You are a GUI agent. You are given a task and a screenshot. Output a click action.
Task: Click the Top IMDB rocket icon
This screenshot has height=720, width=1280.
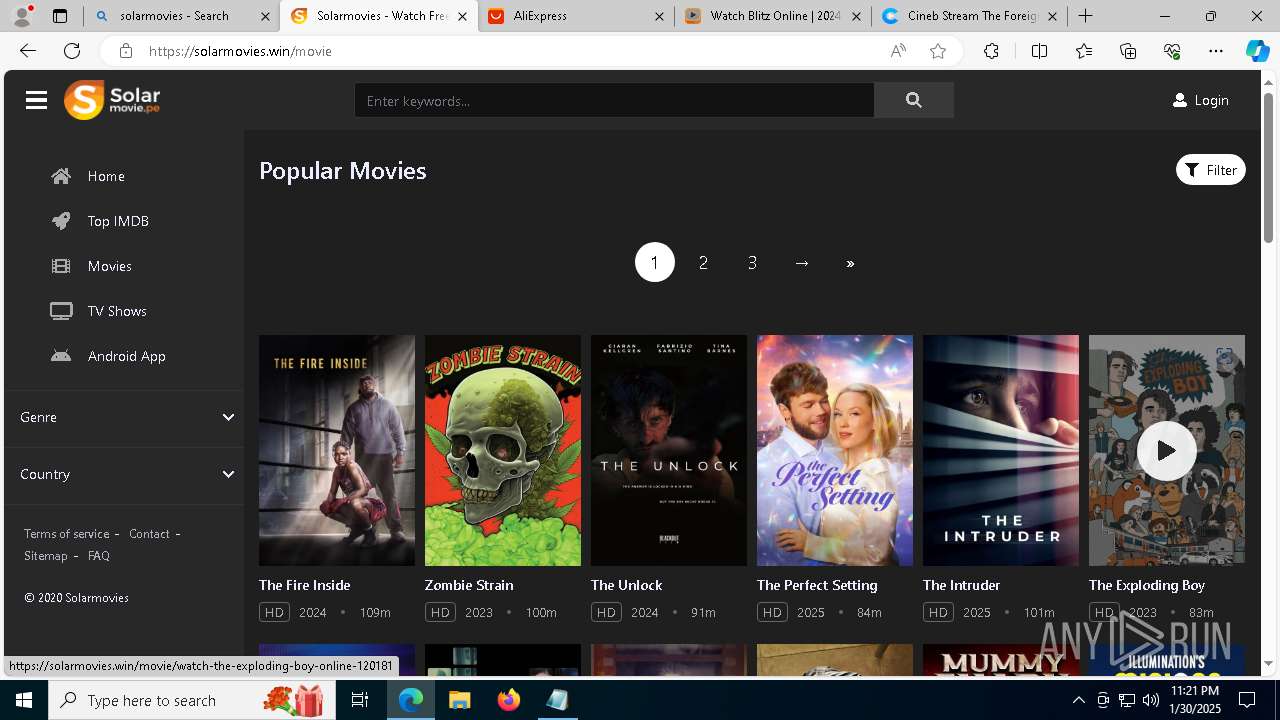(x=61, y=221)
